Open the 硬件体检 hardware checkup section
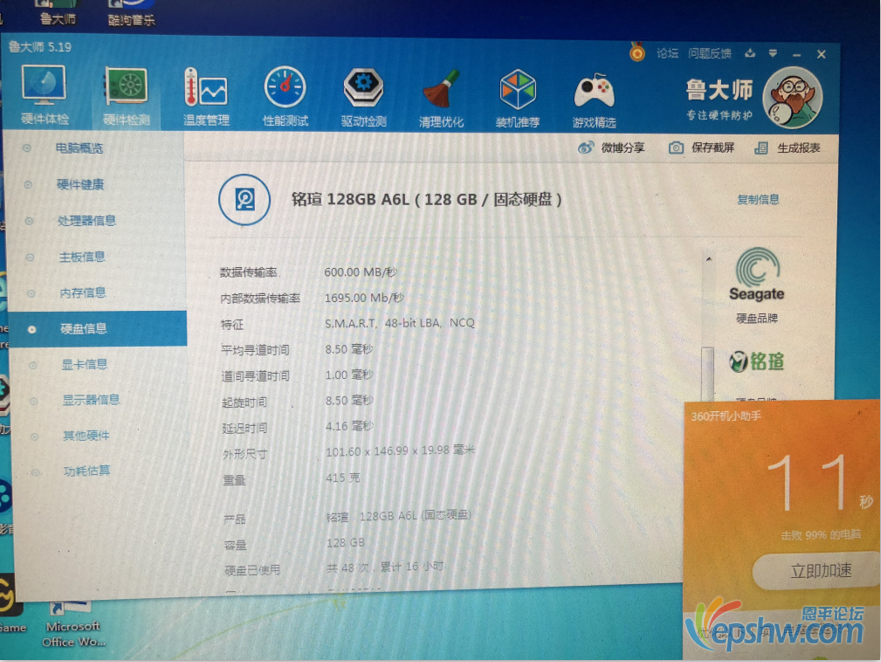This screenshot has width=881, height=662. (44, 94)
